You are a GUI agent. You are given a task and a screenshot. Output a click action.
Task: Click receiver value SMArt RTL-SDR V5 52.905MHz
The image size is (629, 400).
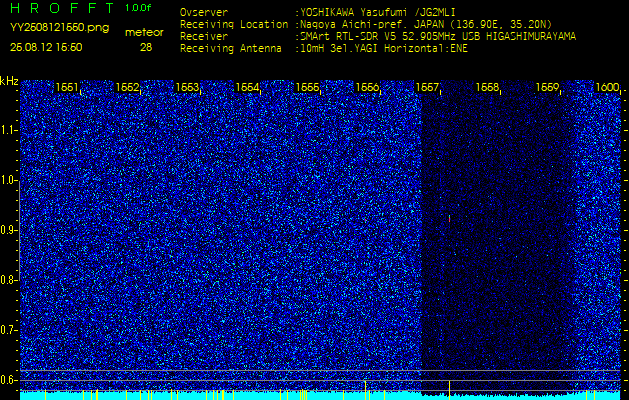380,37
